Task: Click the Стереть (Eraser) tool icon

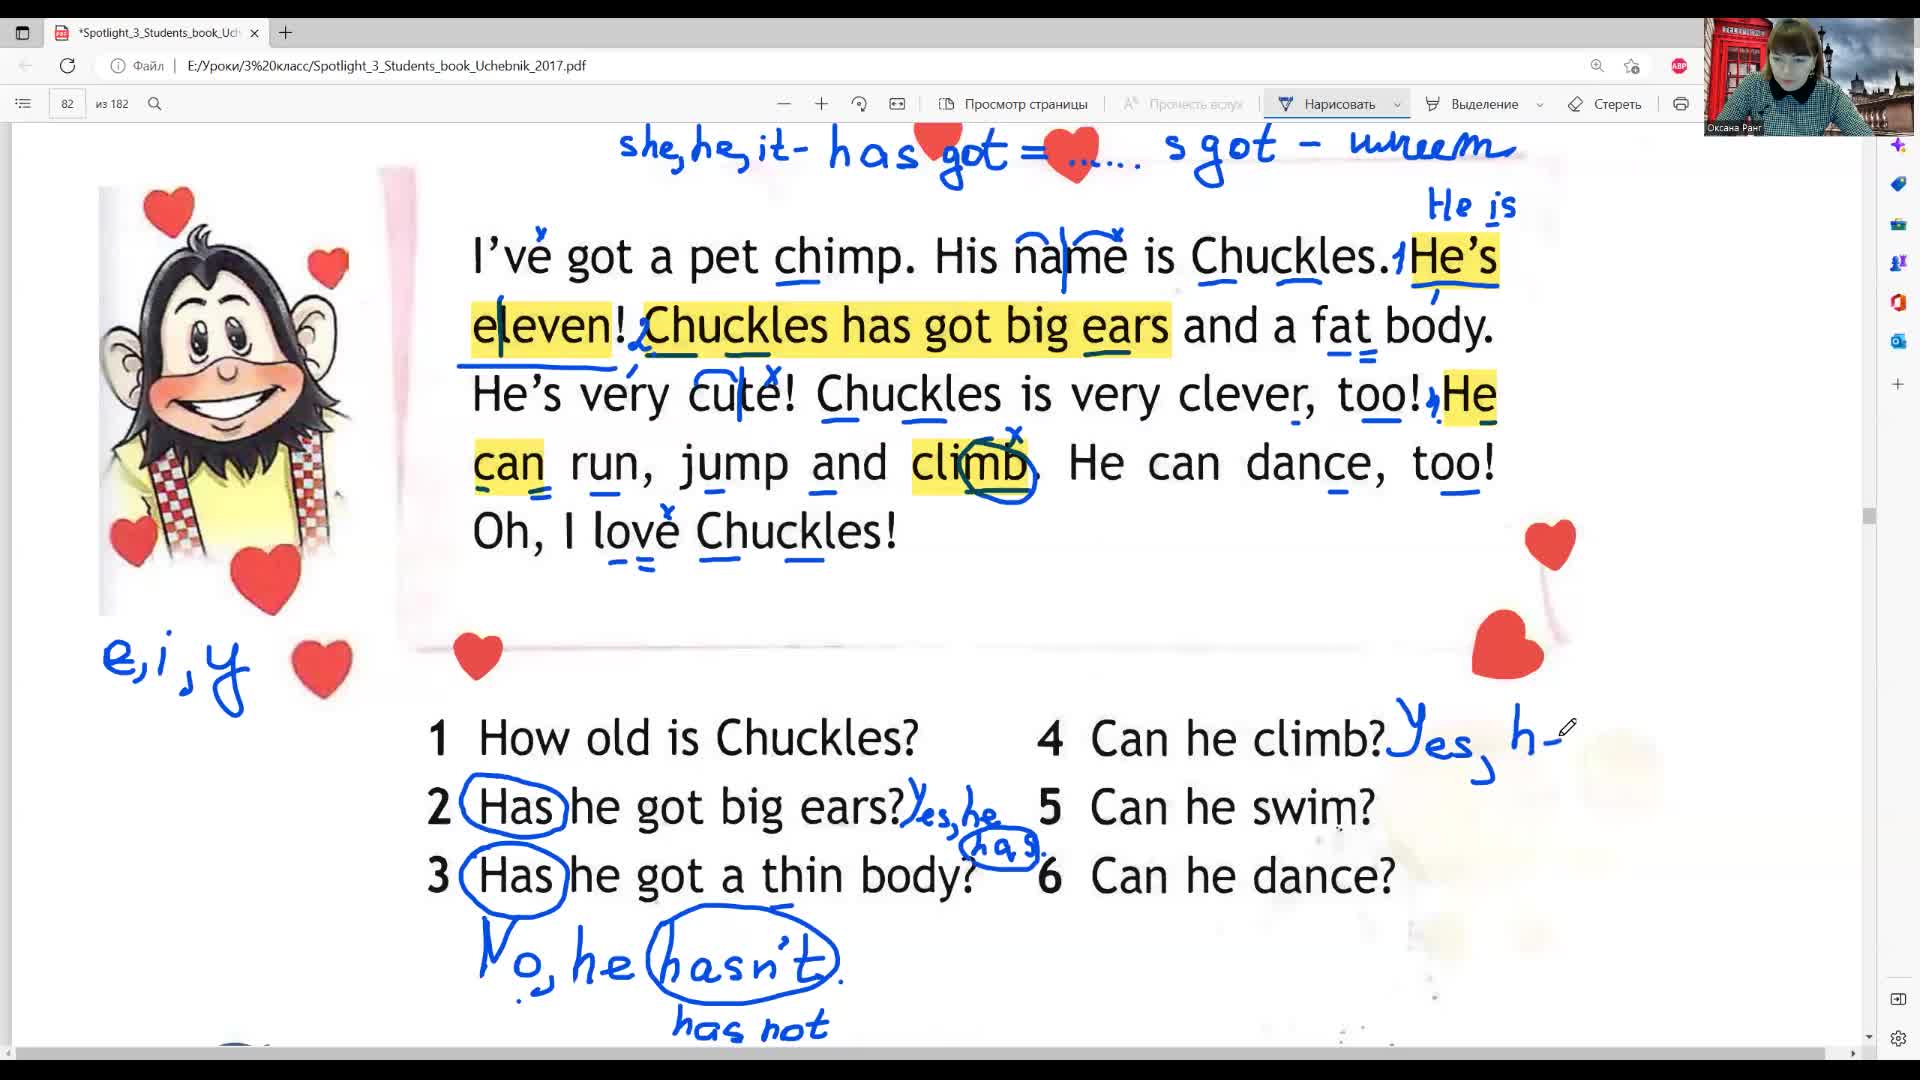Action: [x=1572, y=103]
